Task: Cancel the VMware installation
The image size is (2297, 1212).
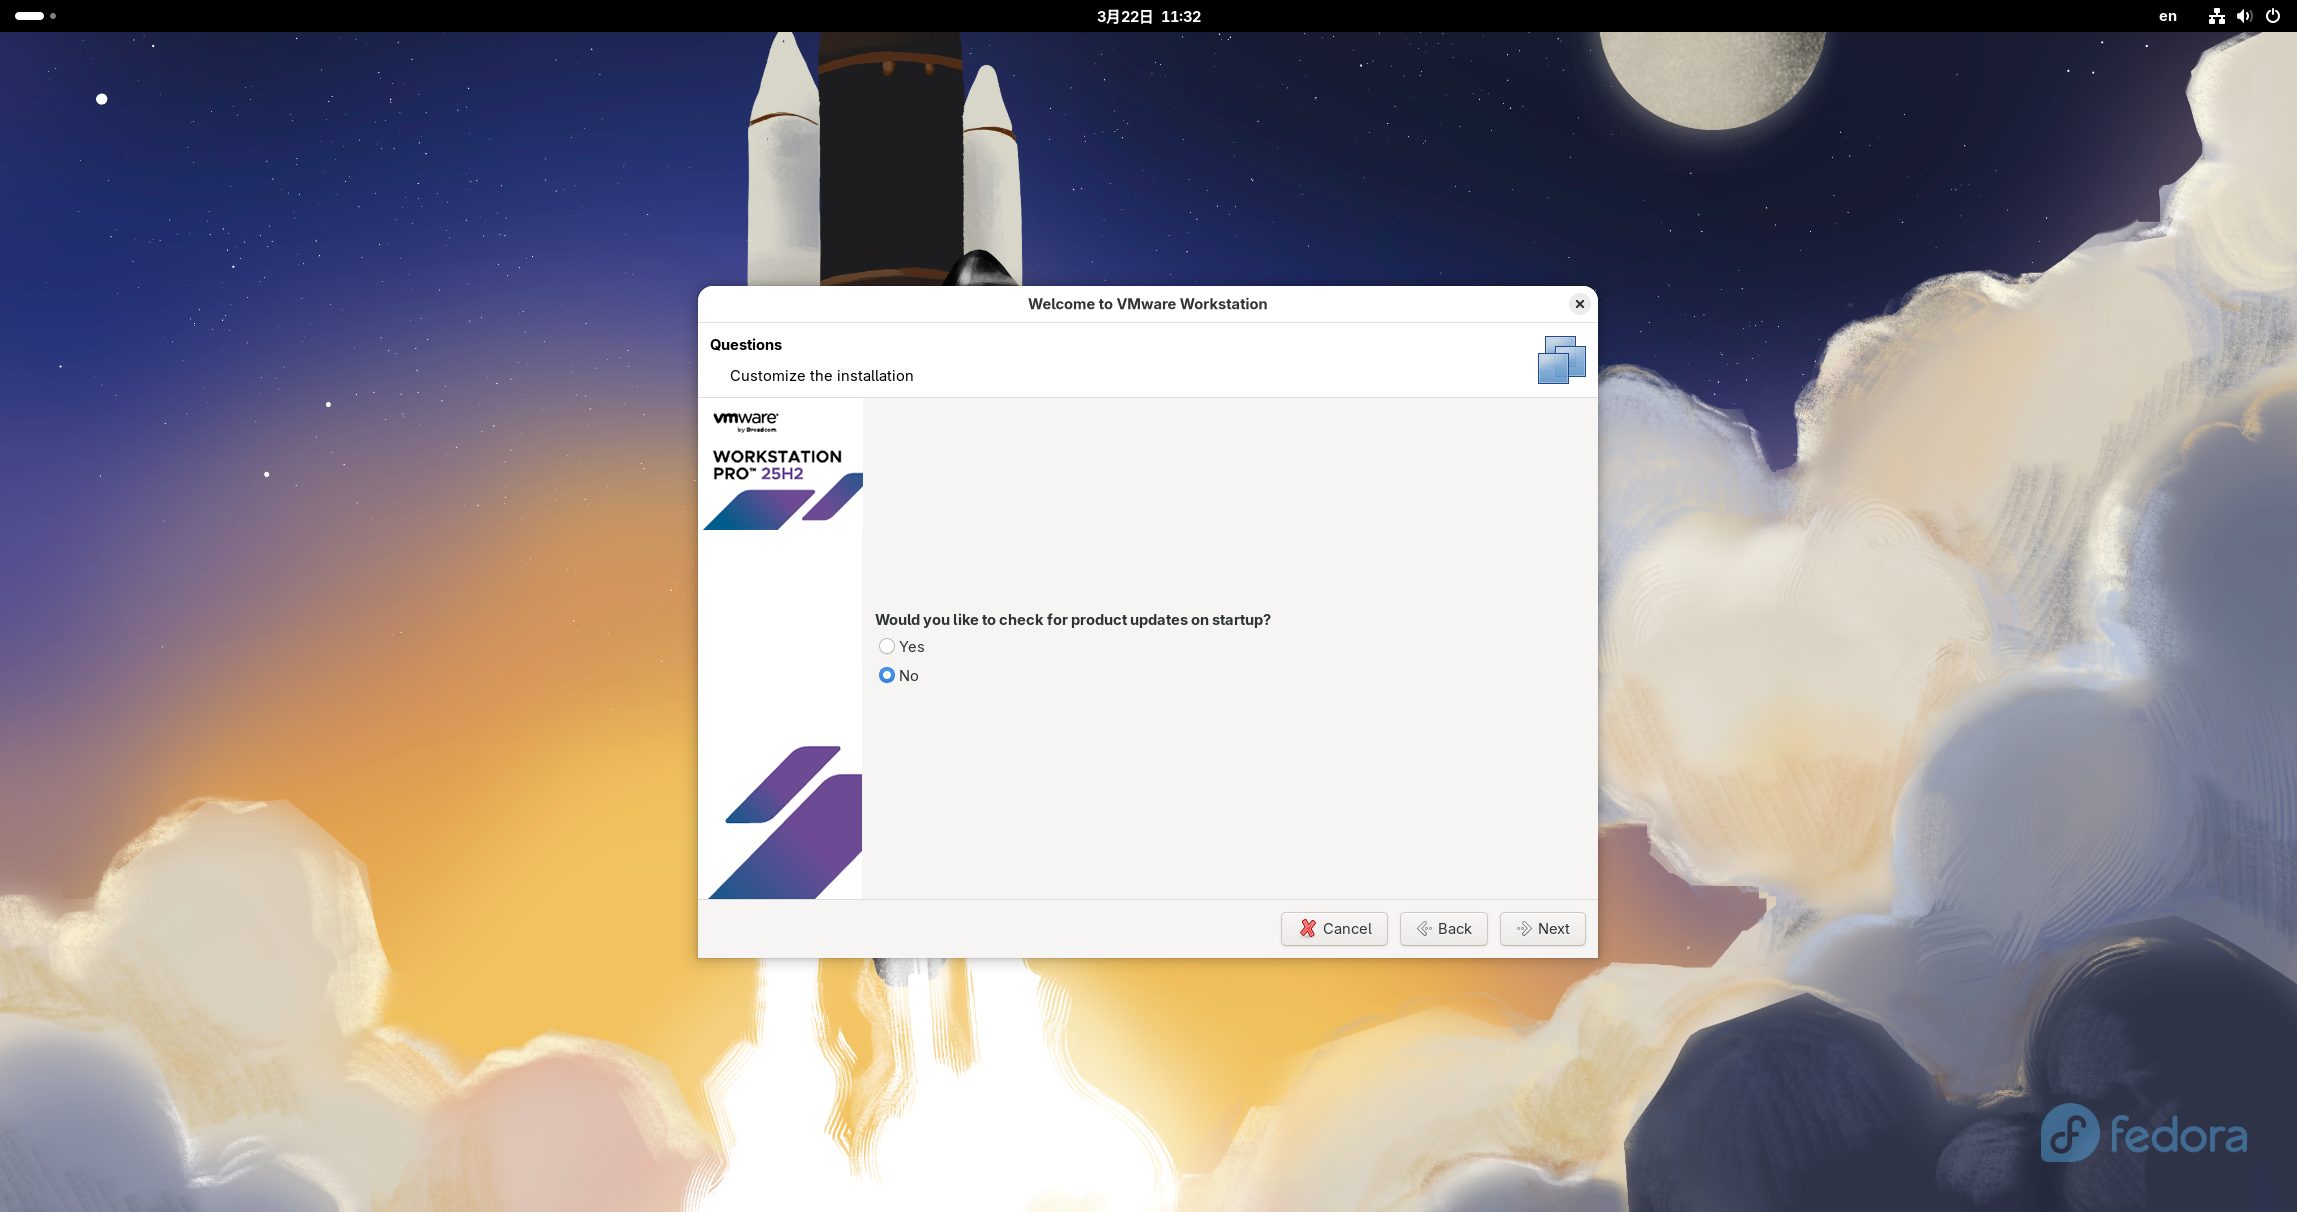Action: pyautogui.click(x=1334, y=929)
